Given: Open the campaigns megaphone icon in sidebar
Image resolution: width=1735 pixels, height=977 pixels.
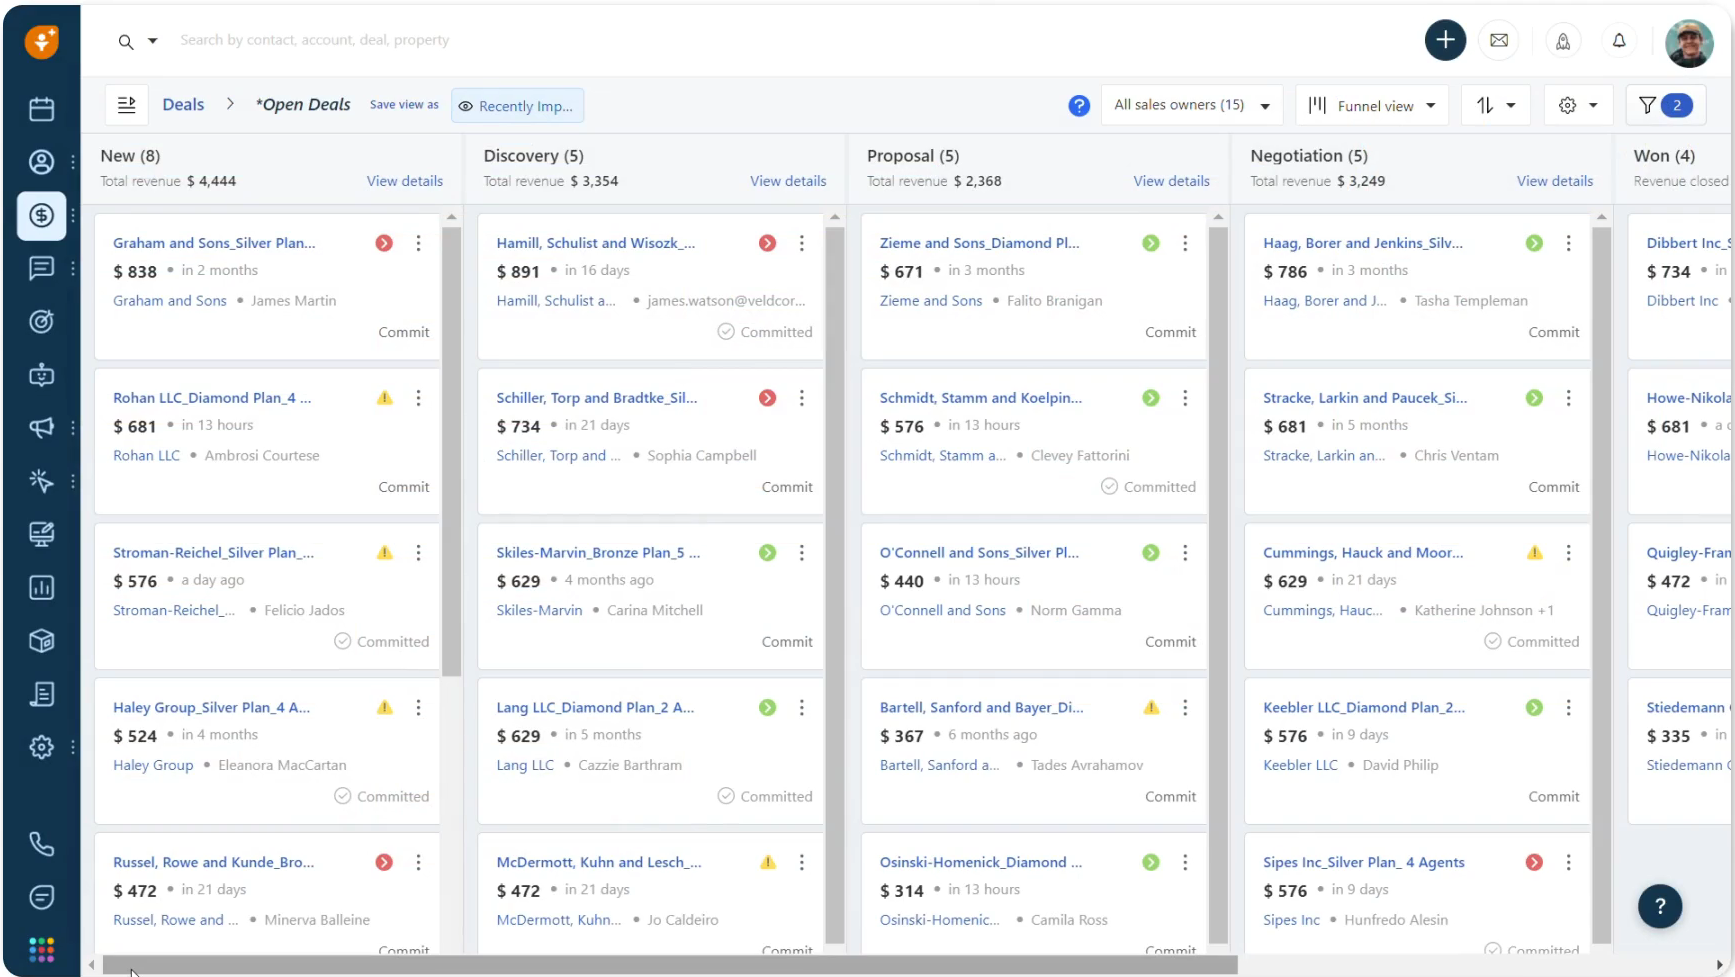Looking at the screenshot, I should coord(41,428).
